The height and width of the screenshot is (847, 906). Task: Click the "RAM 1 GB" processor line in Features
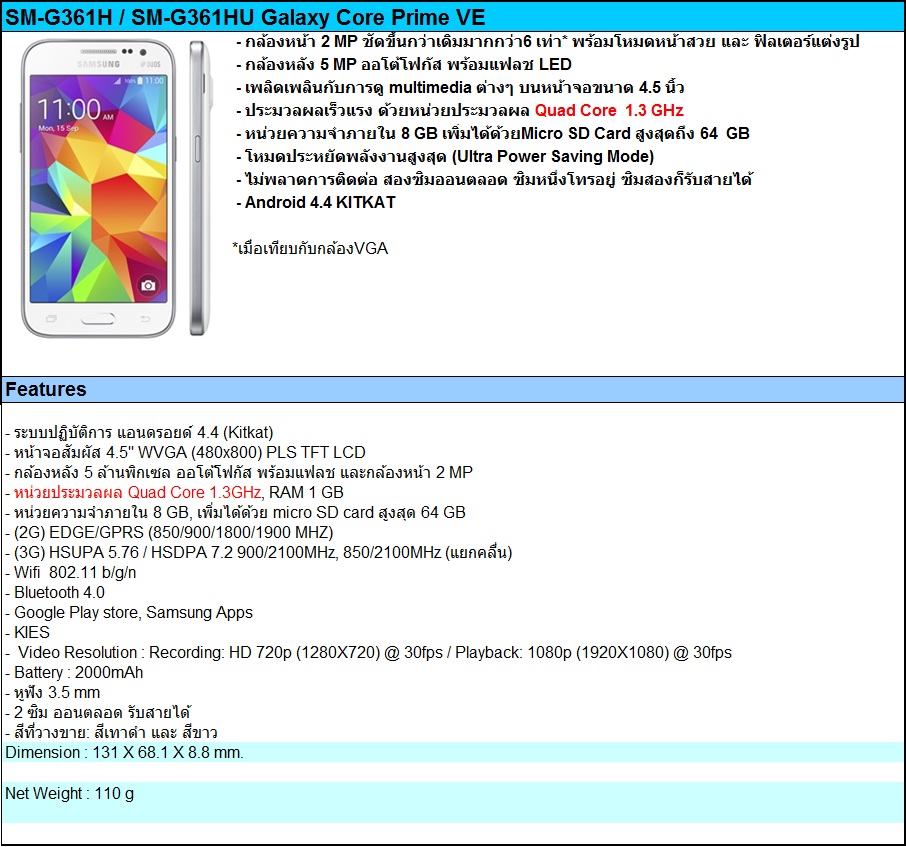coord(174,492)
